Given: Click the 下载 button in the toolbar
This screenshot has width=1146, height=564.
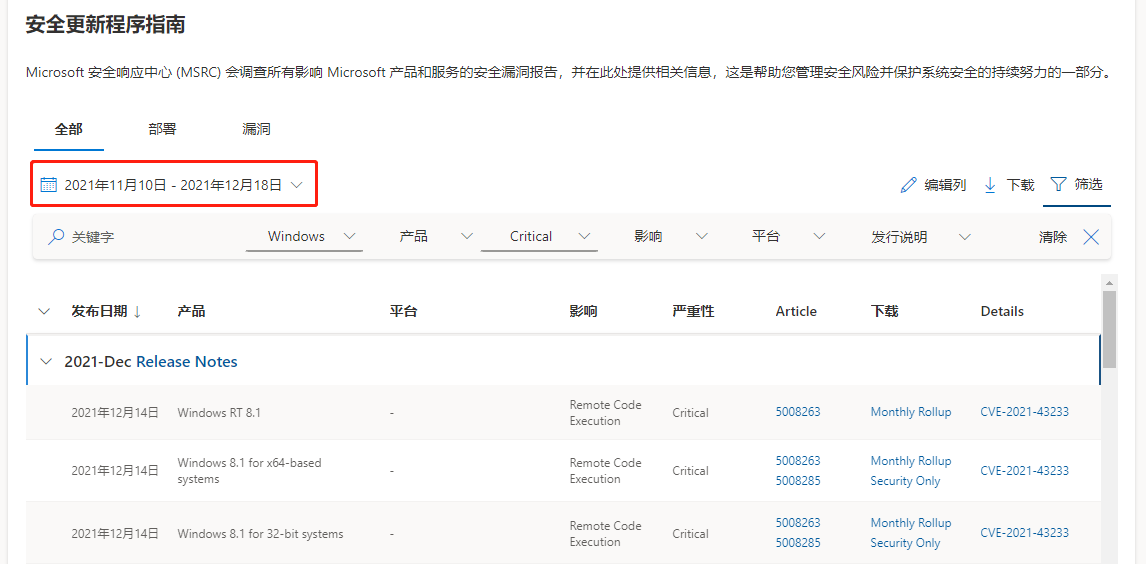Looking at the screenshot, I should [1009, 185].
